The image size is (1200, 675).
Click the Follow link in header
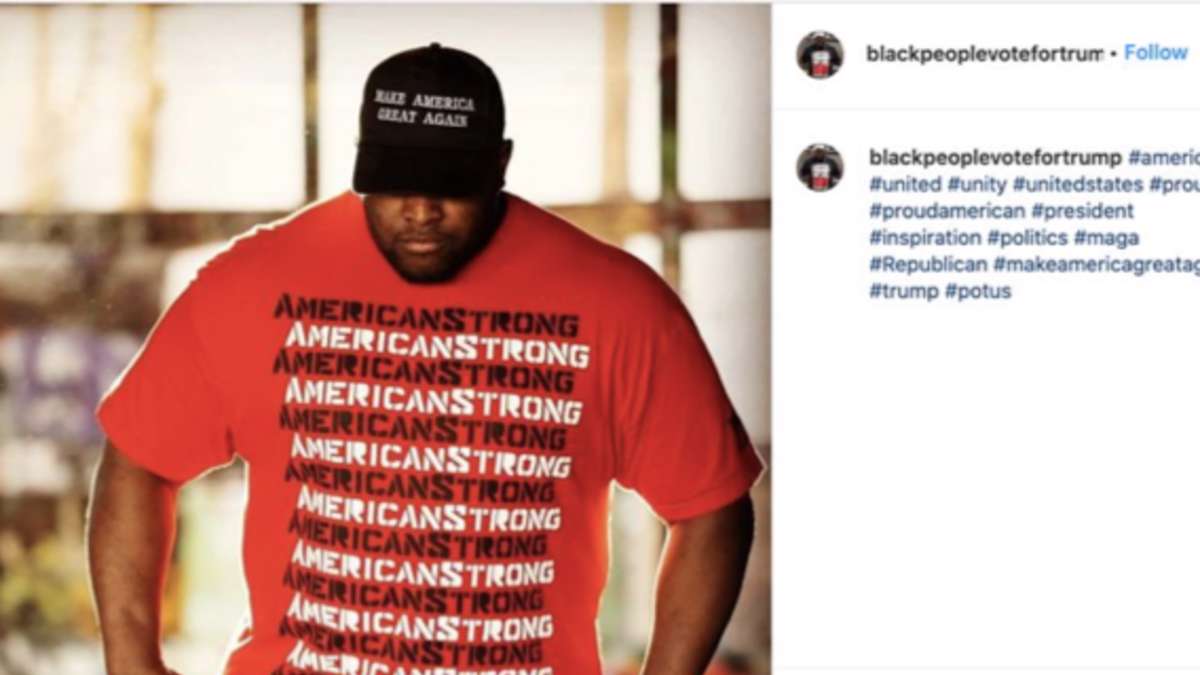point(1155,53)
